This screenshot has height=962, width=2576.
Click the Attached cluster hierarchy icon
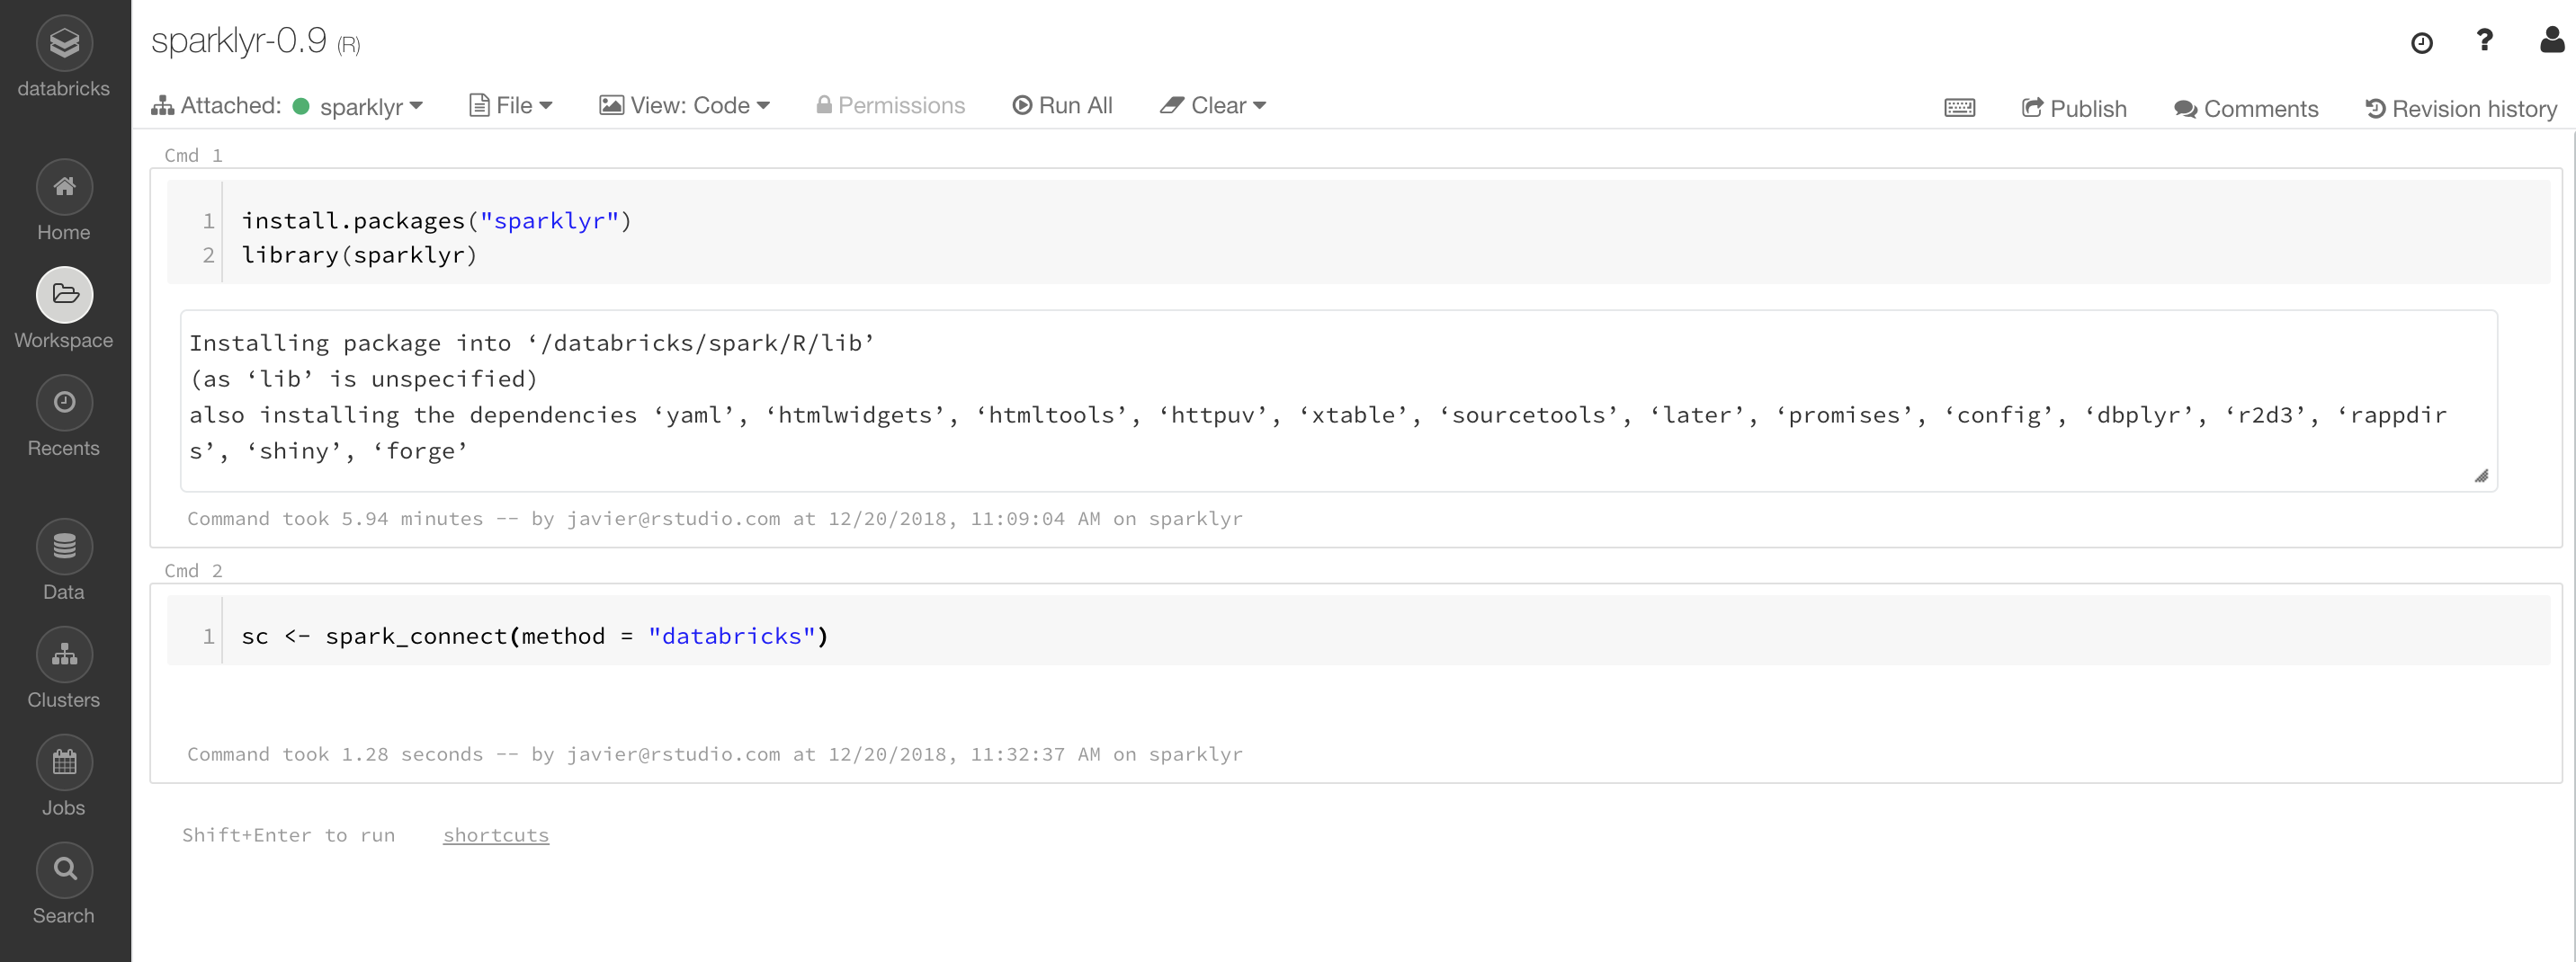(x=162, y=106)
